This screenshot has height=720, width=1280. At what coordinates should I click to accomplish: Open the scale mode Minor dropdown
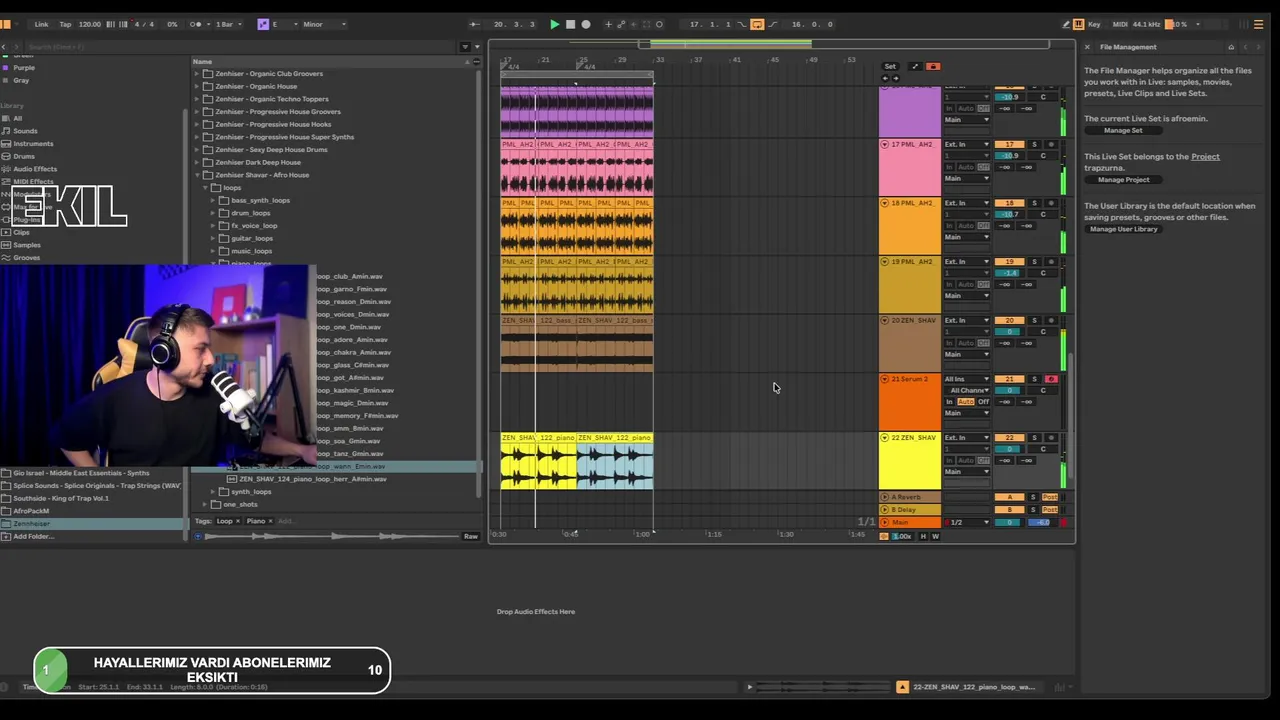coord(325,24)
